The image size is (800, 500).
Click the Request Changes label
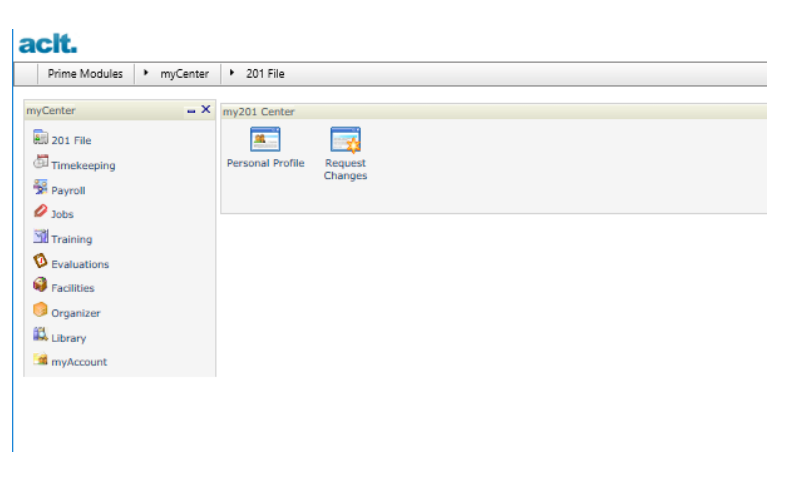click(x=345, y=169)
